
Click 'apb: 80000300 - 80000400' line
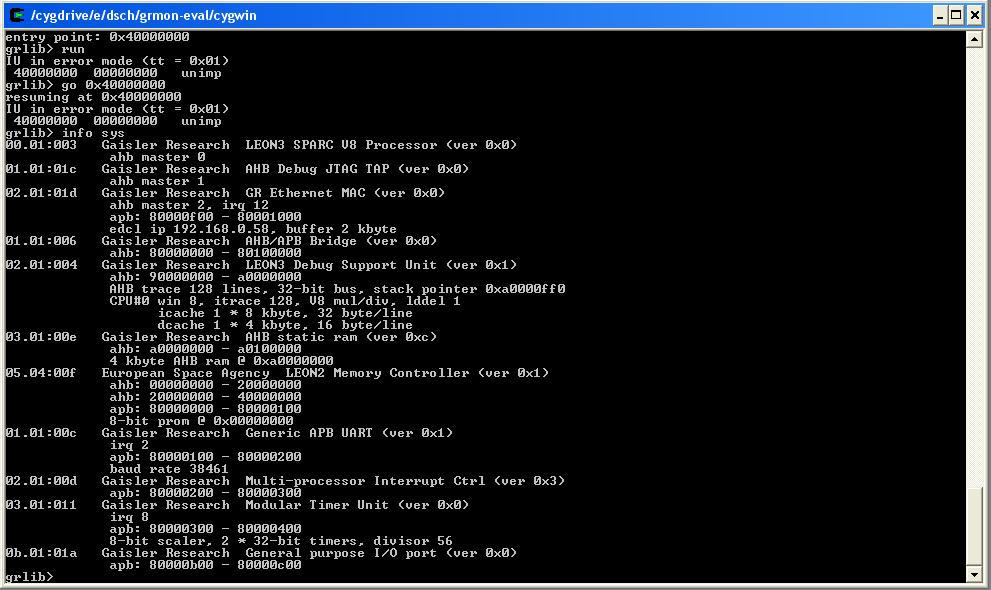pyautogui.click(x=205, y=529)
